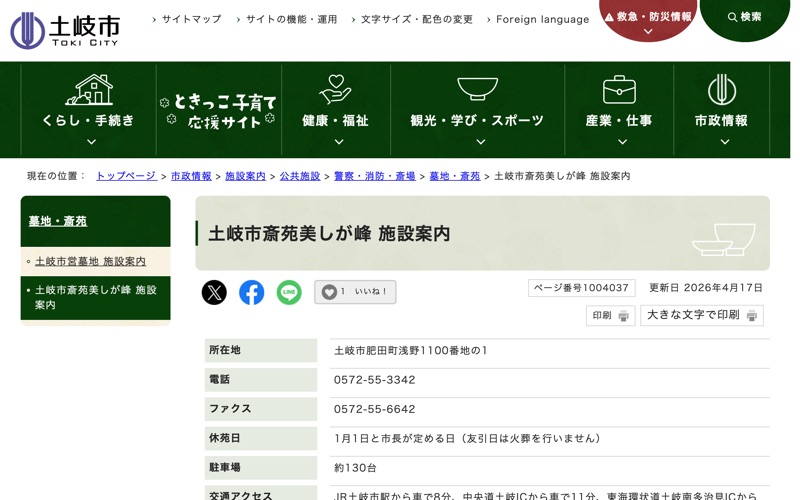Image resolution: width=800 pixels, height=500 pixels.
Task: Click the ページ番号1004037 label
Action: (581, 288)
